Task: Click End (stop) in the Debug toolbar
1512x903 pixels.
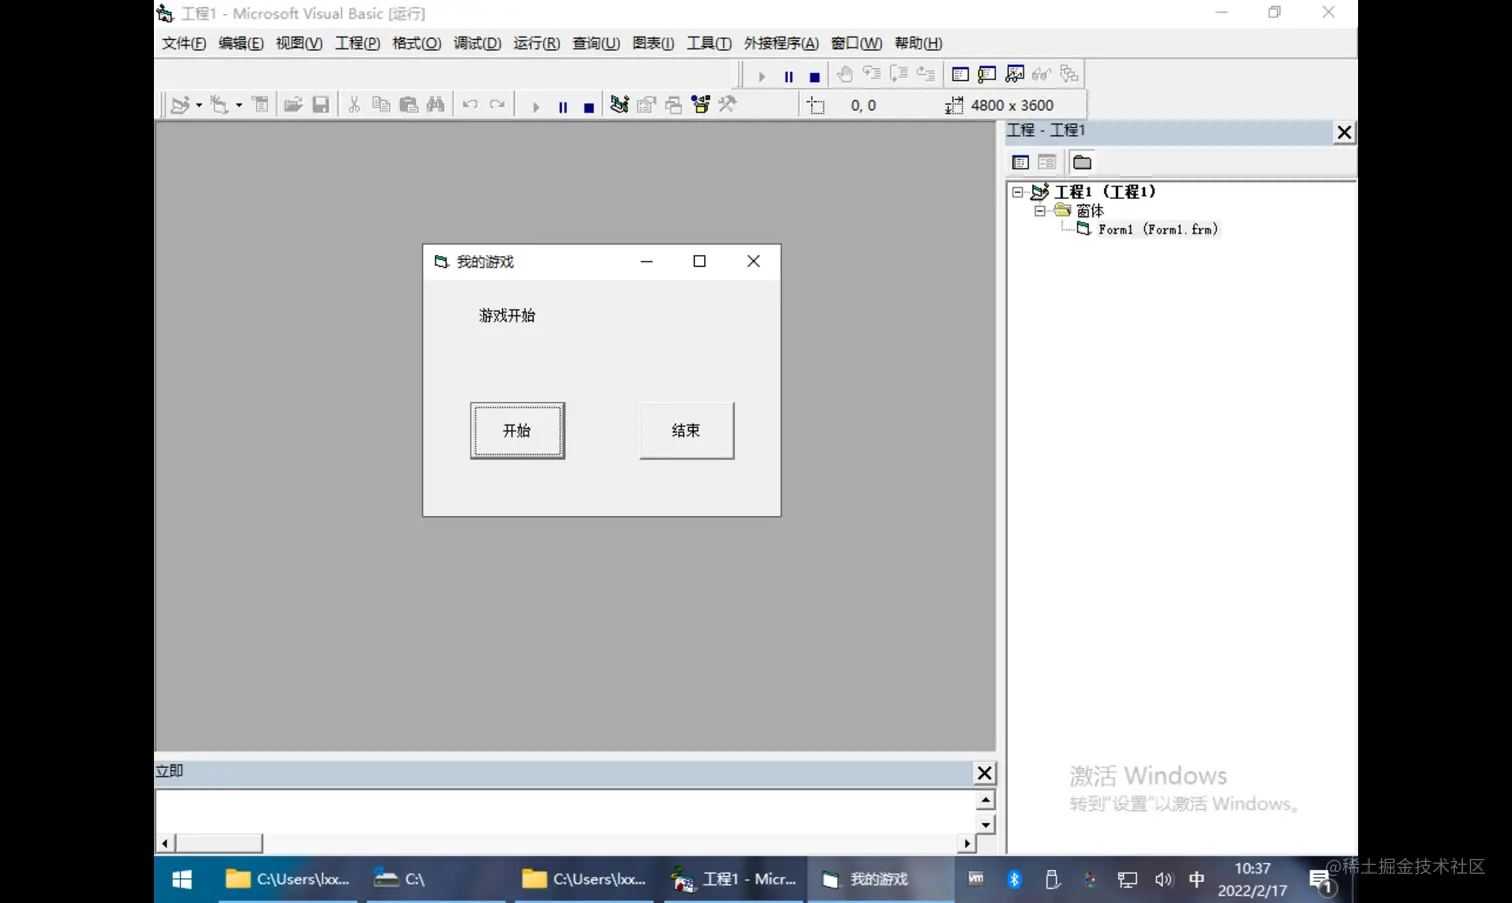Action: coord(815,75)
